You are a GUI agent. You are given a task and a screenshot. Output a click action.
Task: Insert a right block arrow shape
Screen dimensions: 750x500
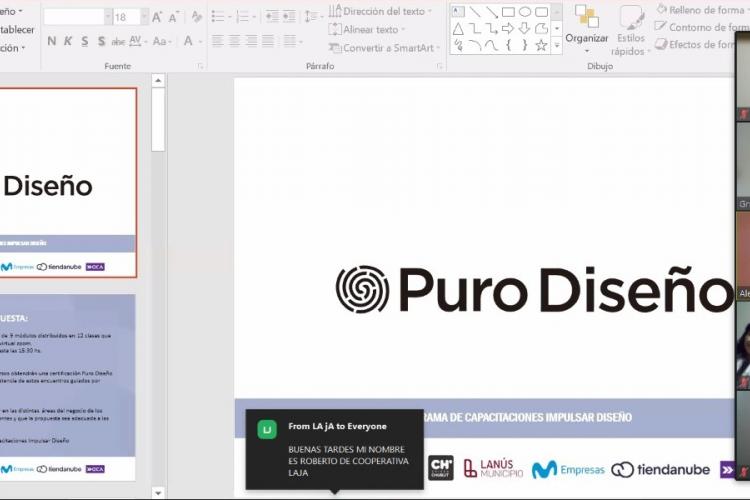[x=508, y=29]
